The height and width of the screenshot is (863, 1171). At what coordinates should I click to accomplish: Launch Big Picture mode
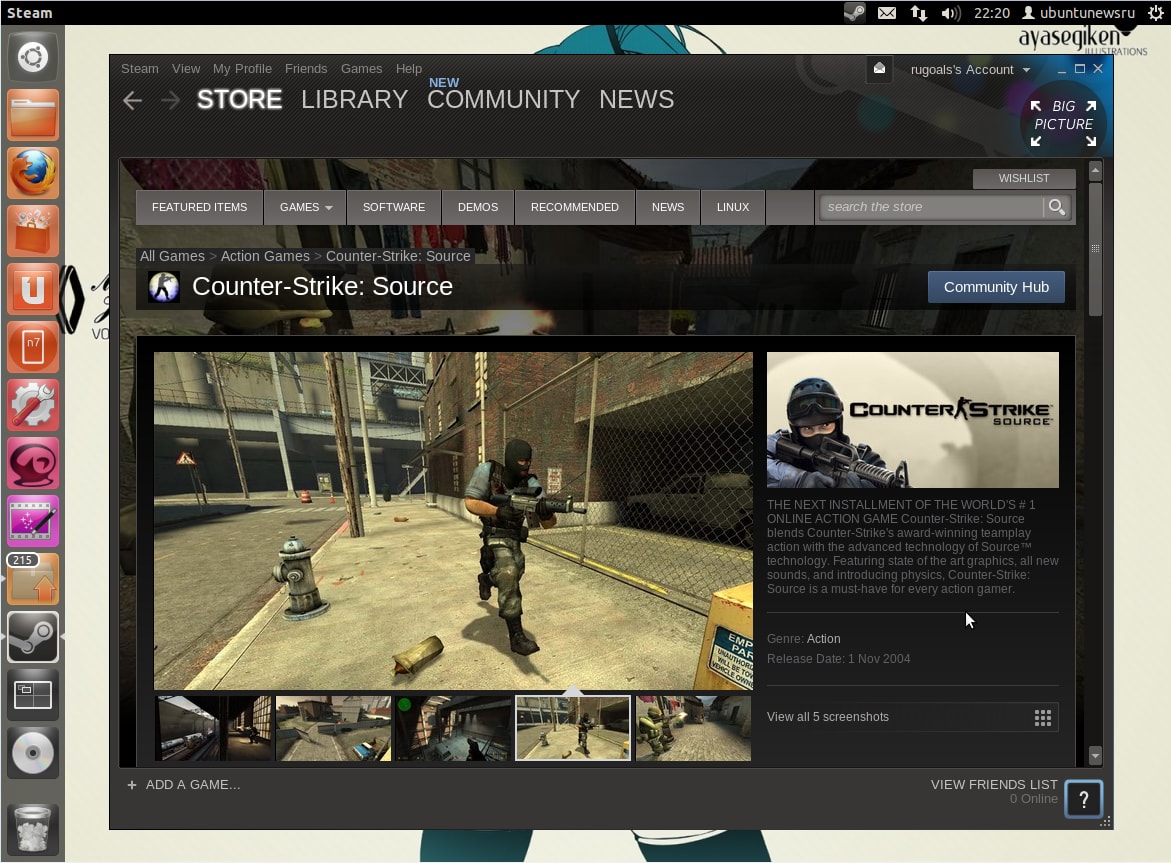(1063, 123)
